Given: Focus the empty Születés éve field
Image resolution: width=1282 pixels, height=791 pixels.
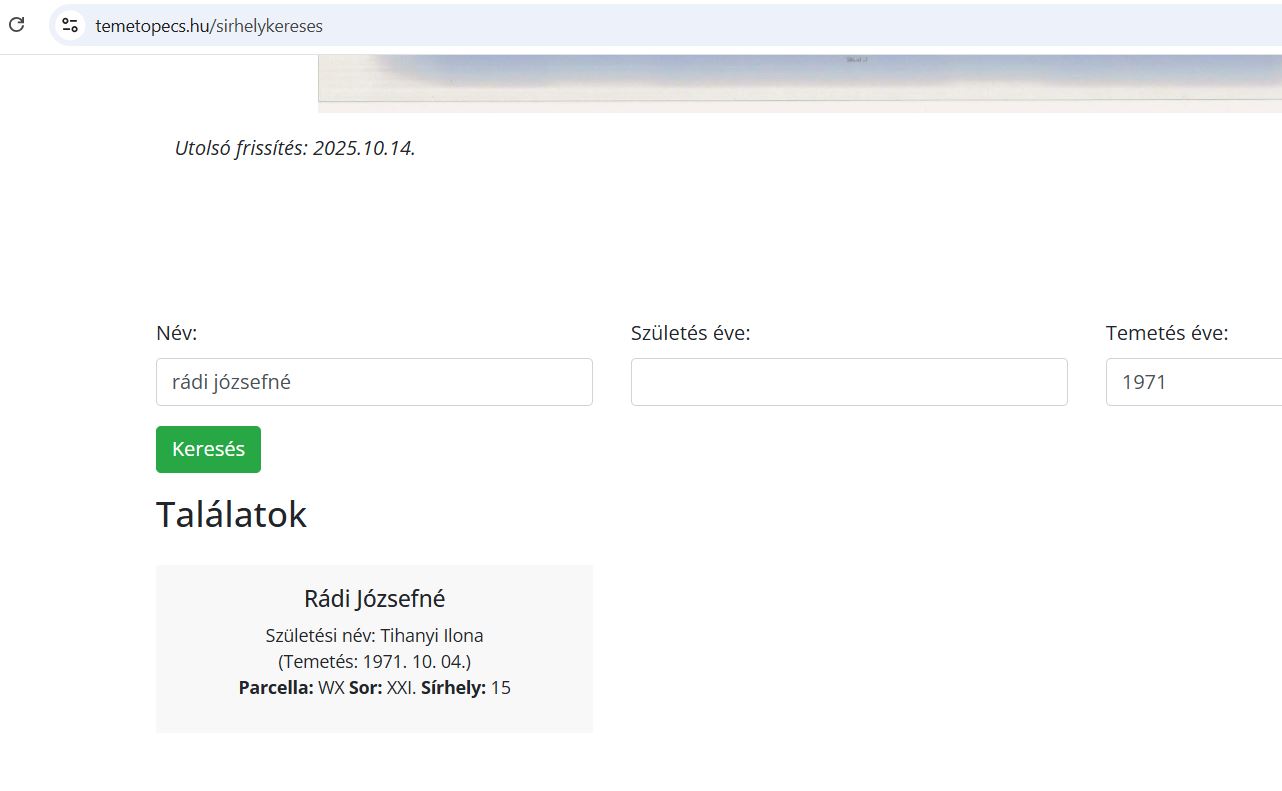Looking at the screenshot, I should click(849, 382).
